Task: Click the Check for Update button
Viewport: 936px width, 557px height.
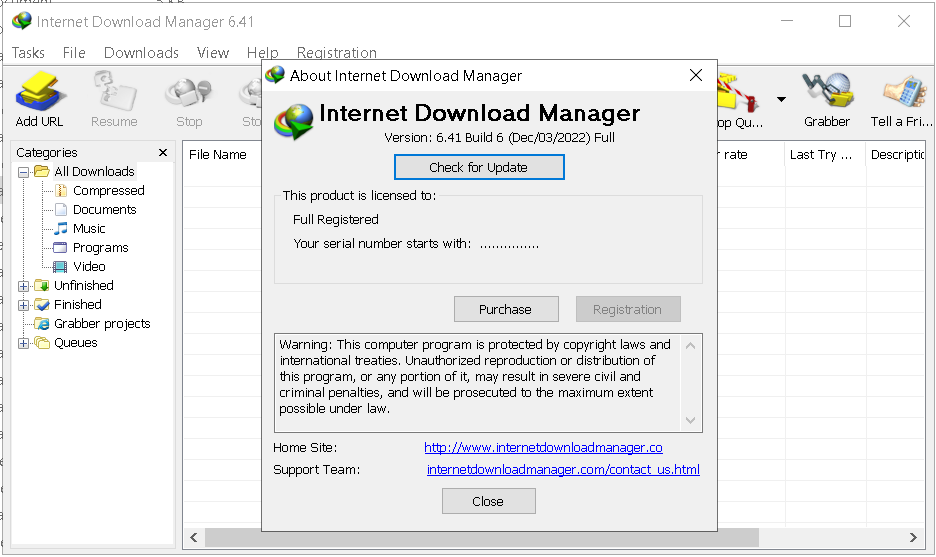Action: tap(479, 167)
